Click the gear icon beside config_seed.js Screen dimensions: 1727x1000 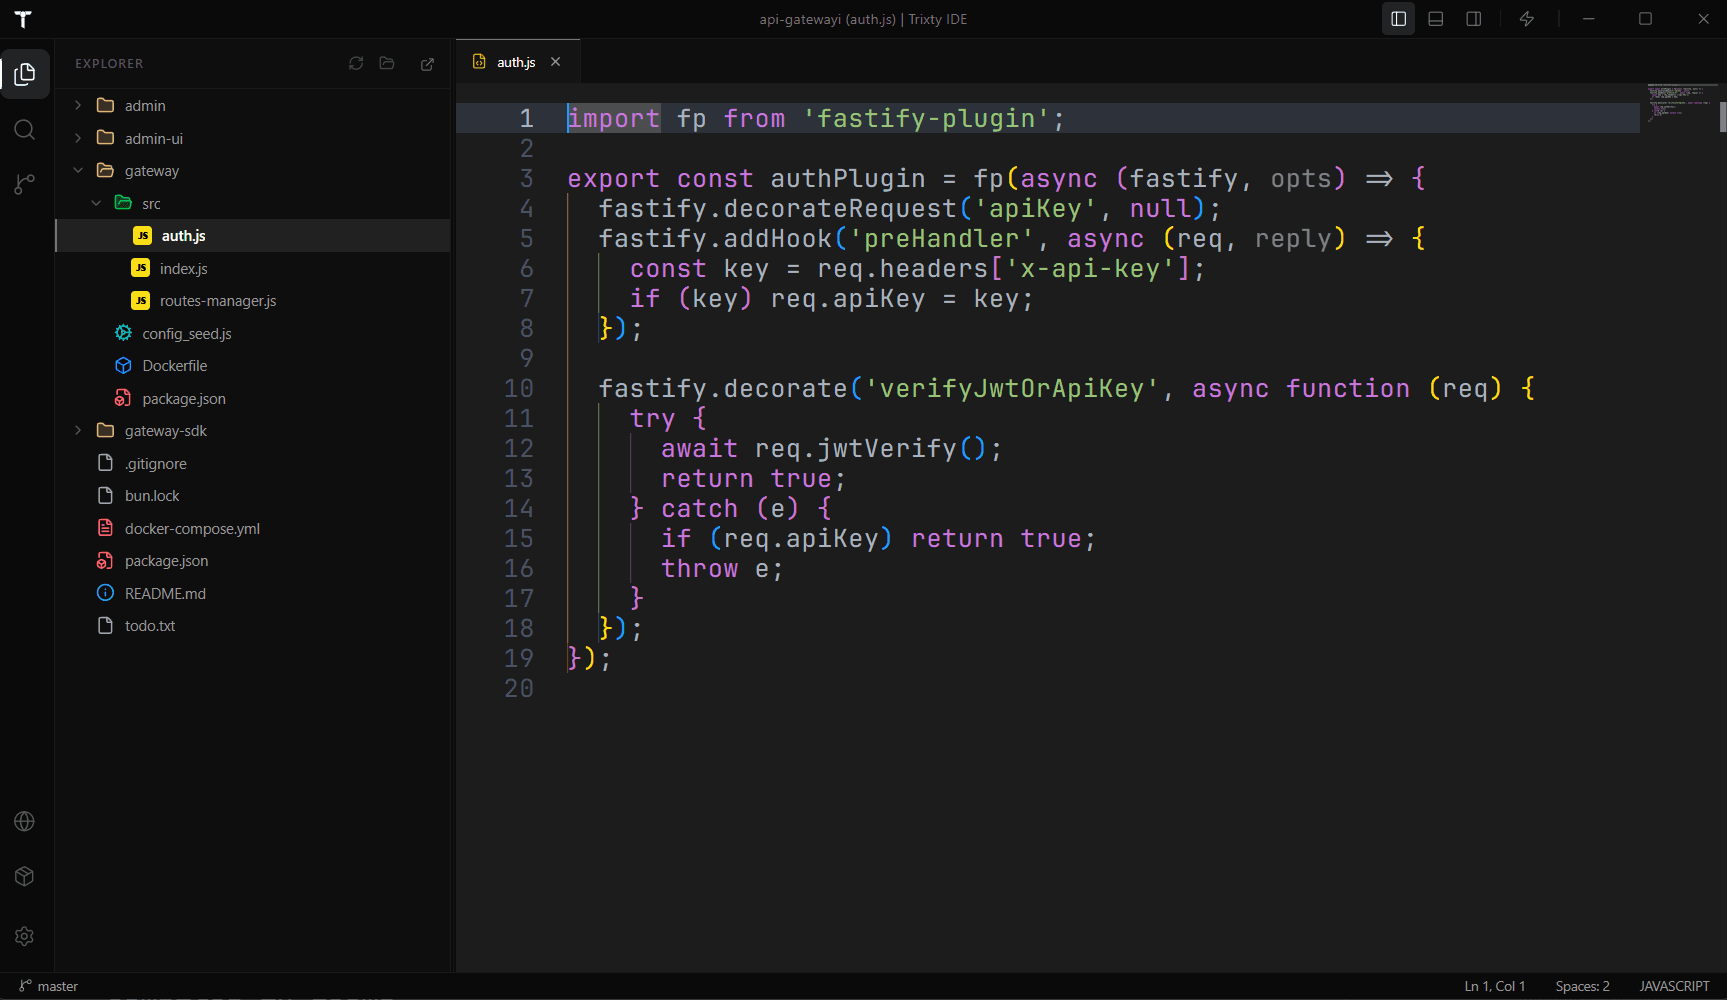click(x=123, y=333)
